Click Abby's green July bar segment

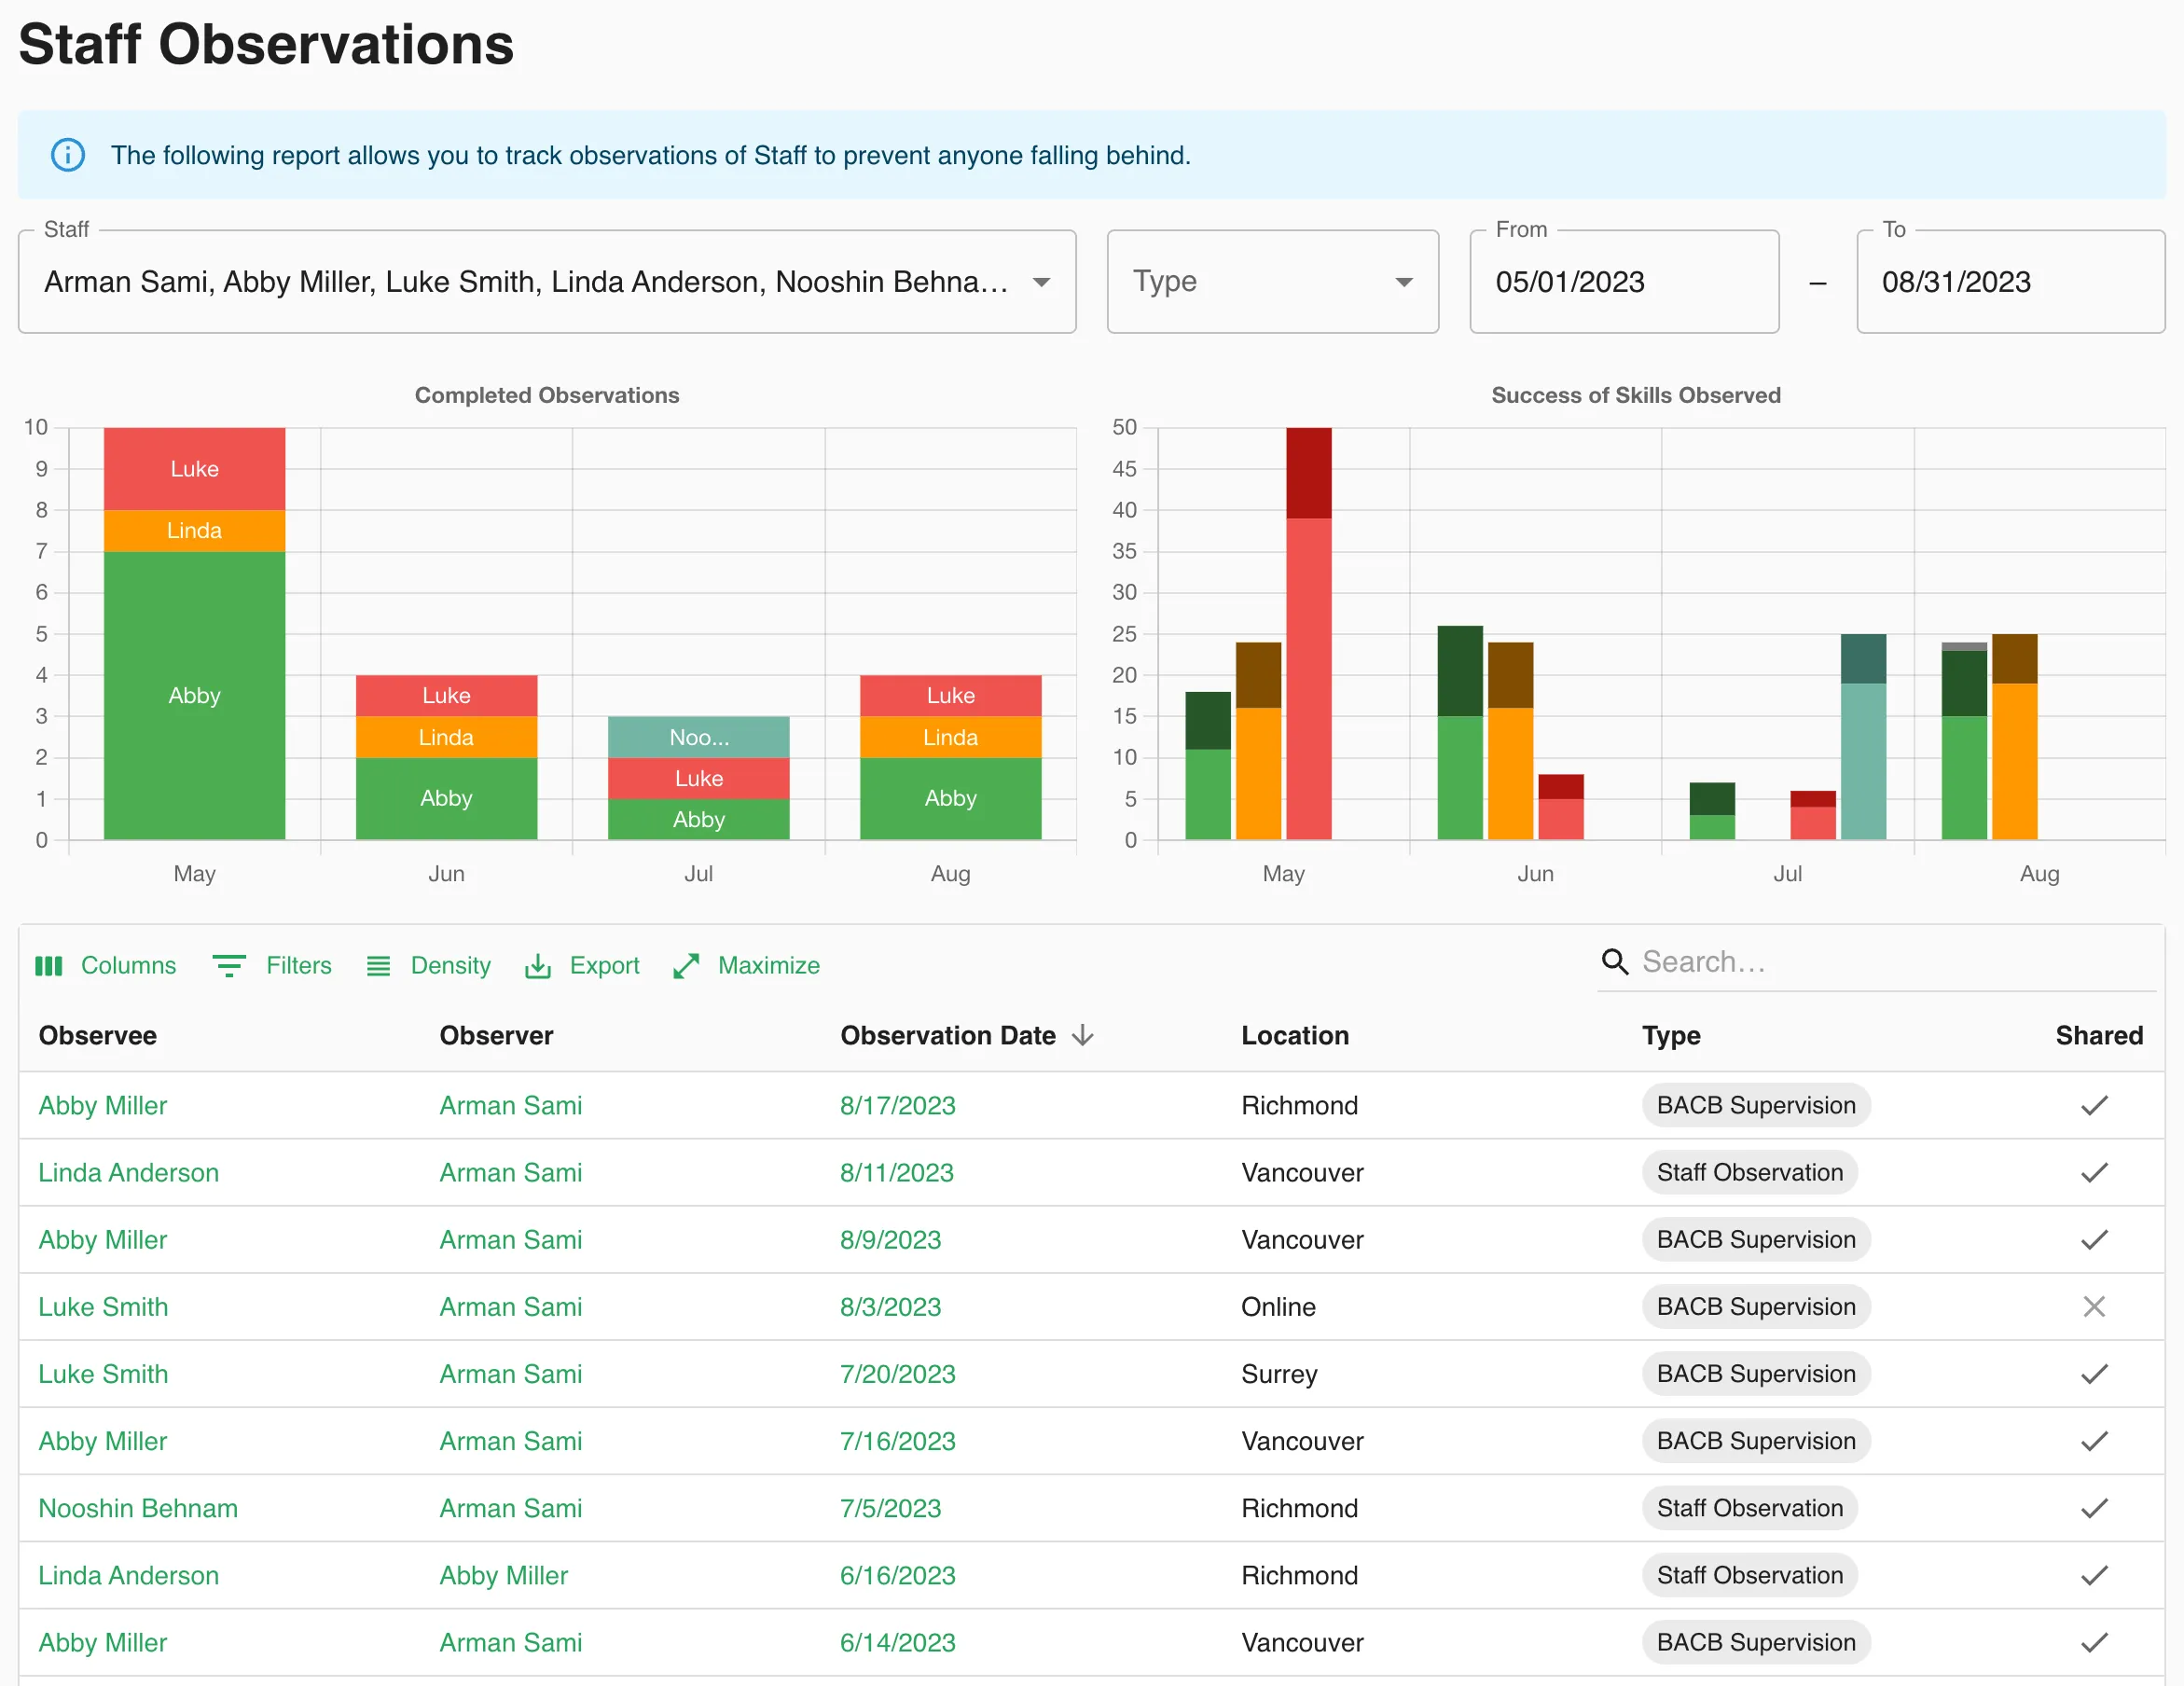698,819
